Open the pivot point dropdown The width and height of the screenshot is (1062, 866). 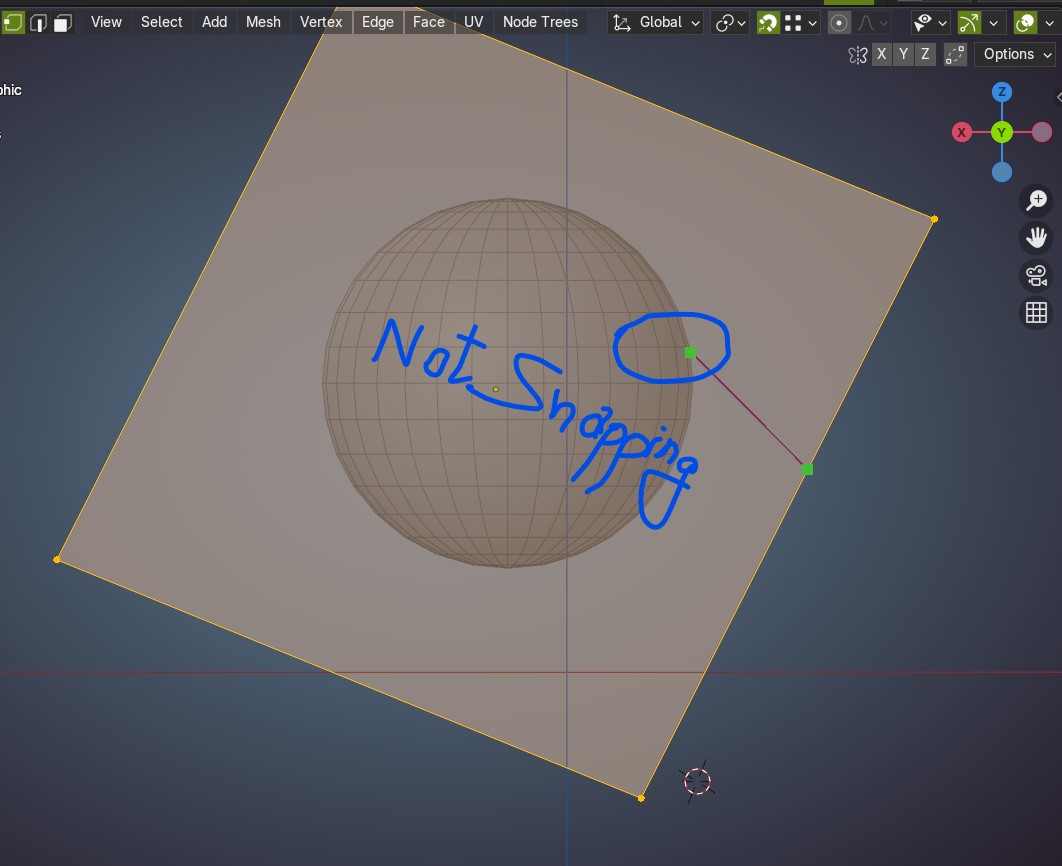click(730, 23)
